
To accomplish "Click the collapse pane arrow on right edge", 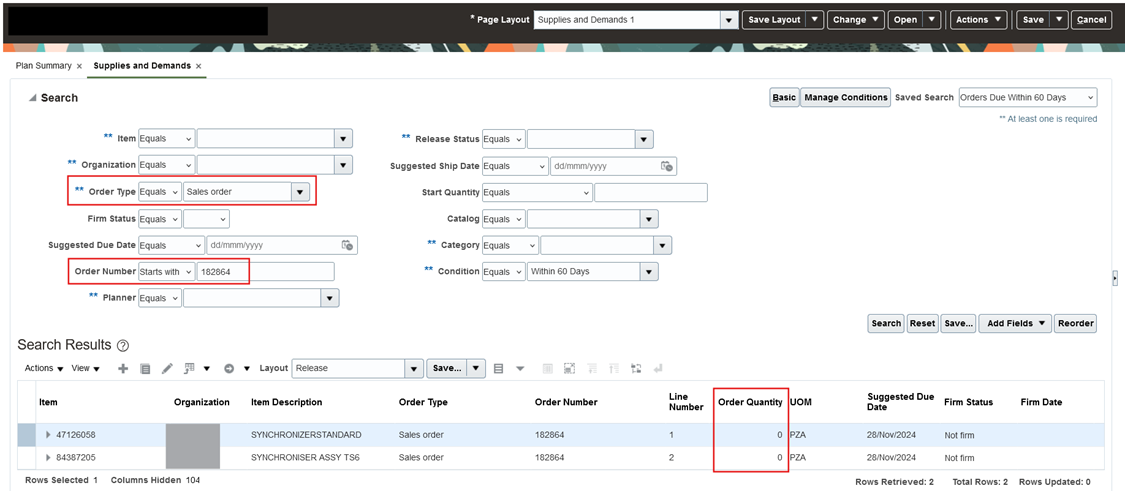I will 1115,277.
